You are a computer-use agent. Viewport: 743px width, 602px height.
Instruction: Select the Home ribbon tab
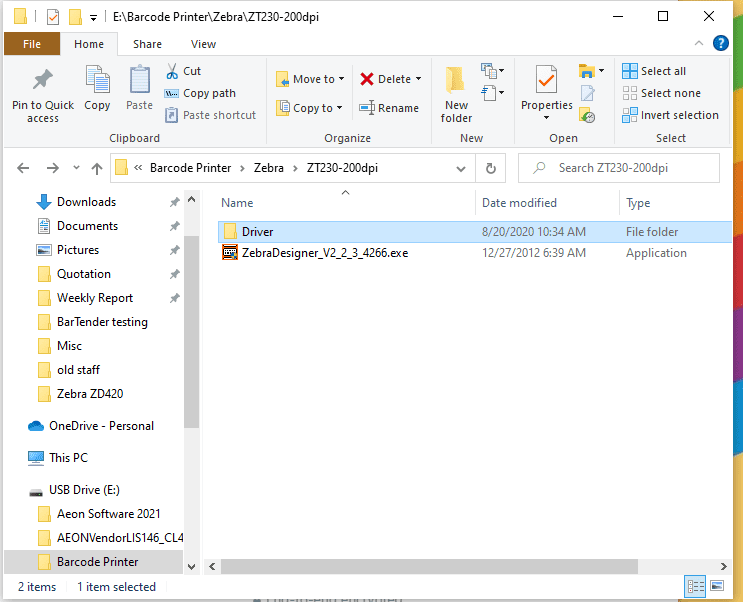click(89, 44)
